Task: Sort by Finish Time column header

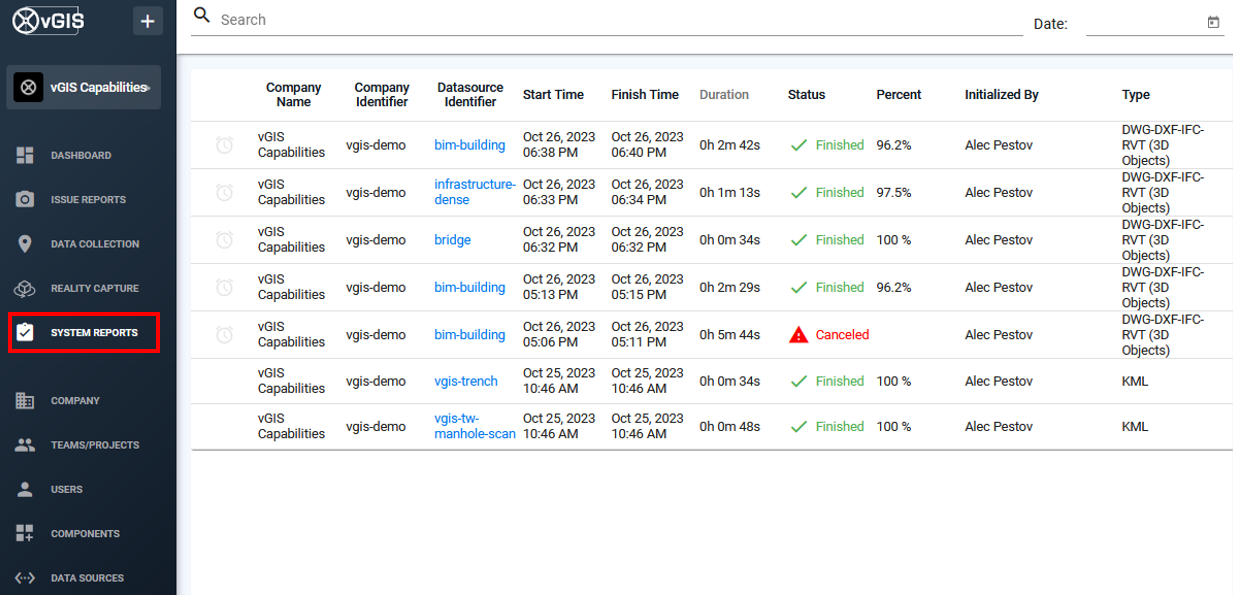Action: (645, 95)
